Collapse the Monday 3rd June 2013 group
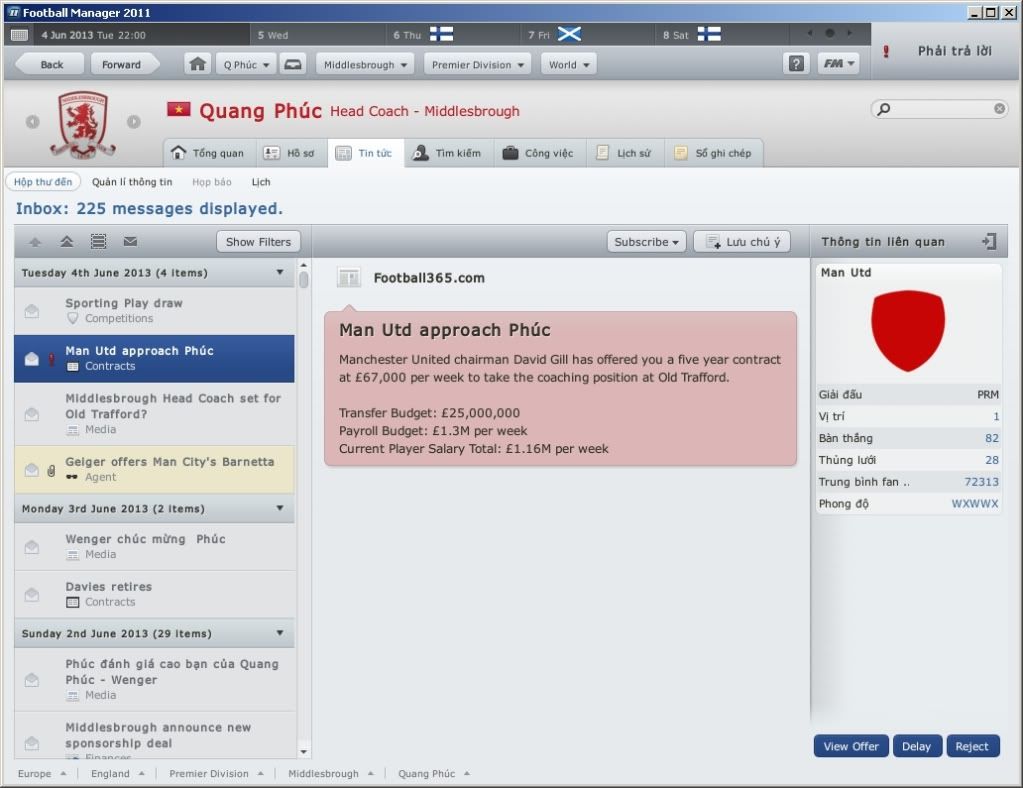 [280, 508]
